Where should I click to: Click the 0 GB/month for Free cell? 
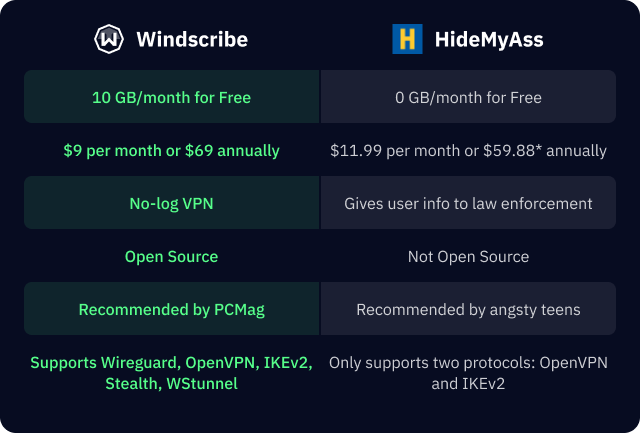[x=468, y=97]
